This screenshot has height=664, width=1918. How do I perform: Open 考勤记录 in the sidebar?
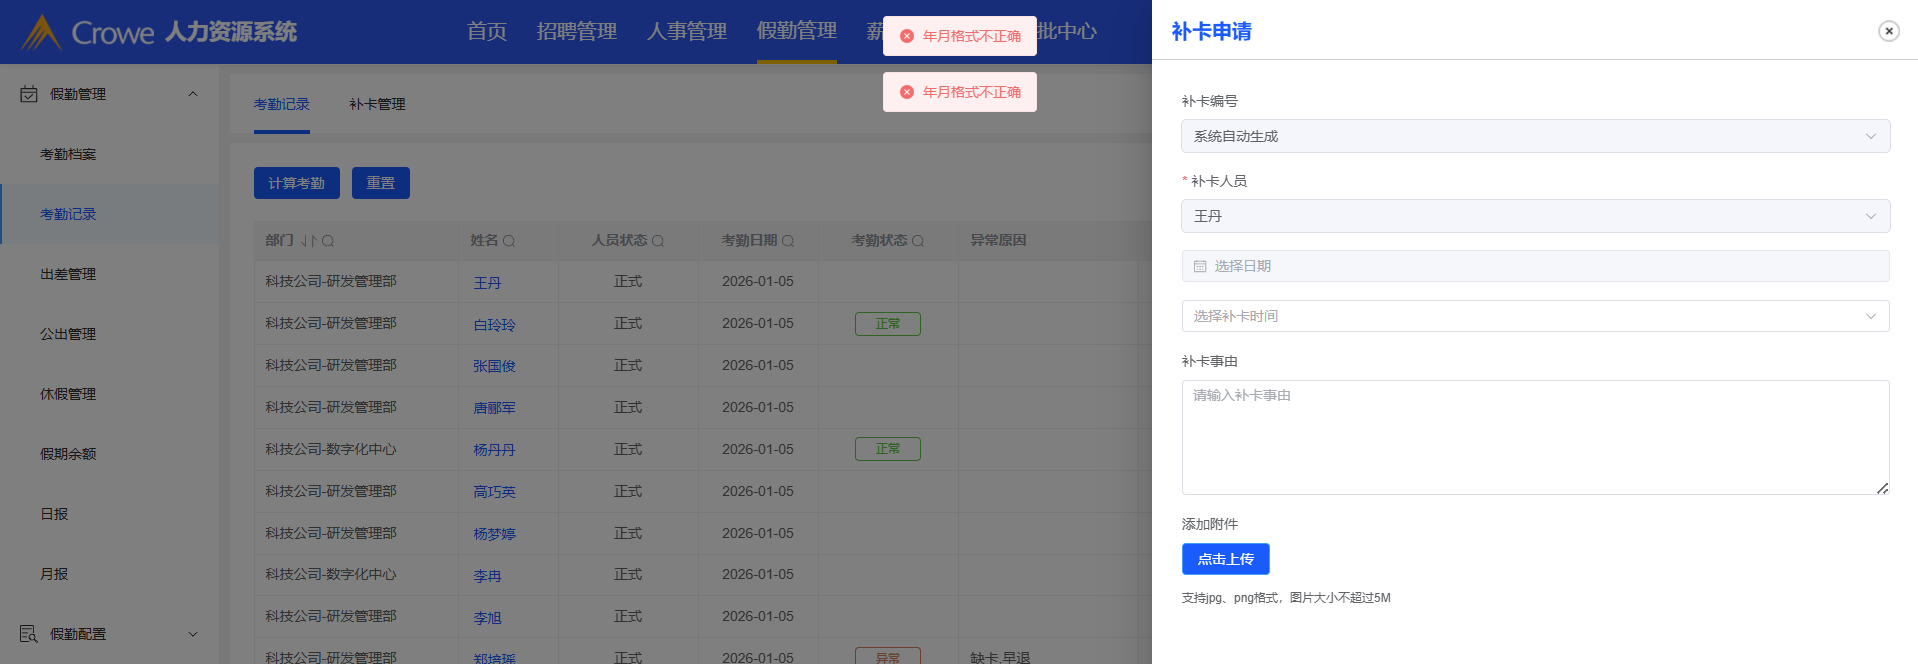[68, 214]
